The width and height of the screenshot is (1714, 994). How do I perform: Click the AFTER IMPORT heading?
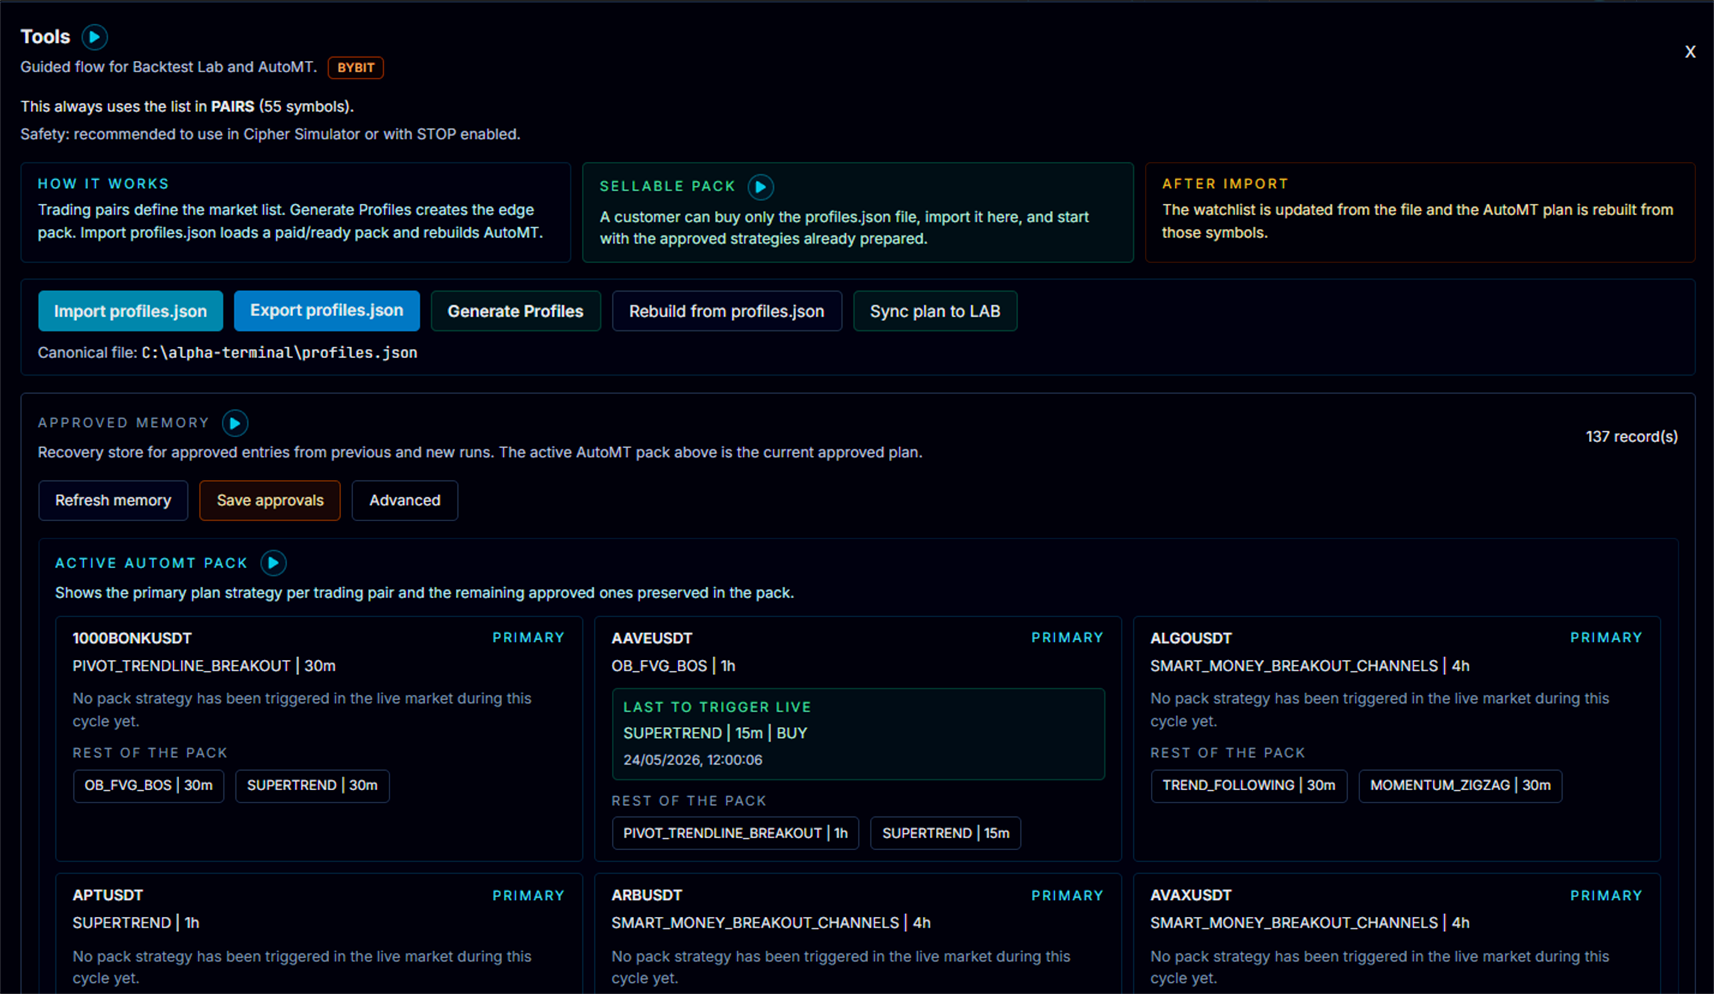coord(1225,184)
